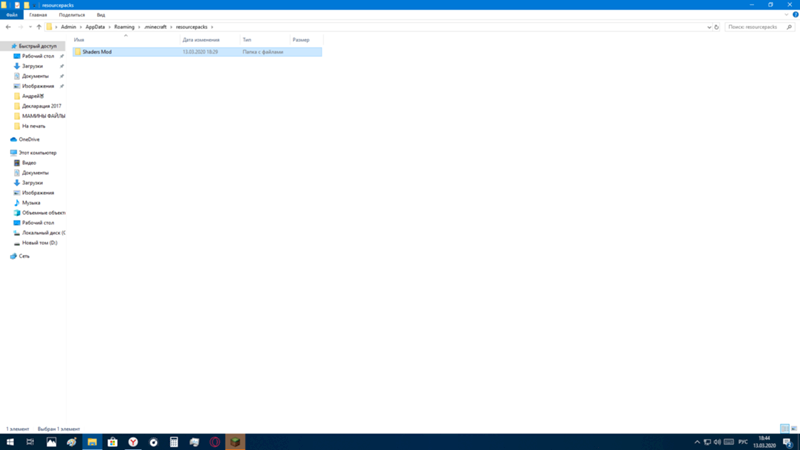Launch Minecraft from the taskbar
Viewport: 800px width, 450px height.
pyautogui.click(x=235, y=441)
